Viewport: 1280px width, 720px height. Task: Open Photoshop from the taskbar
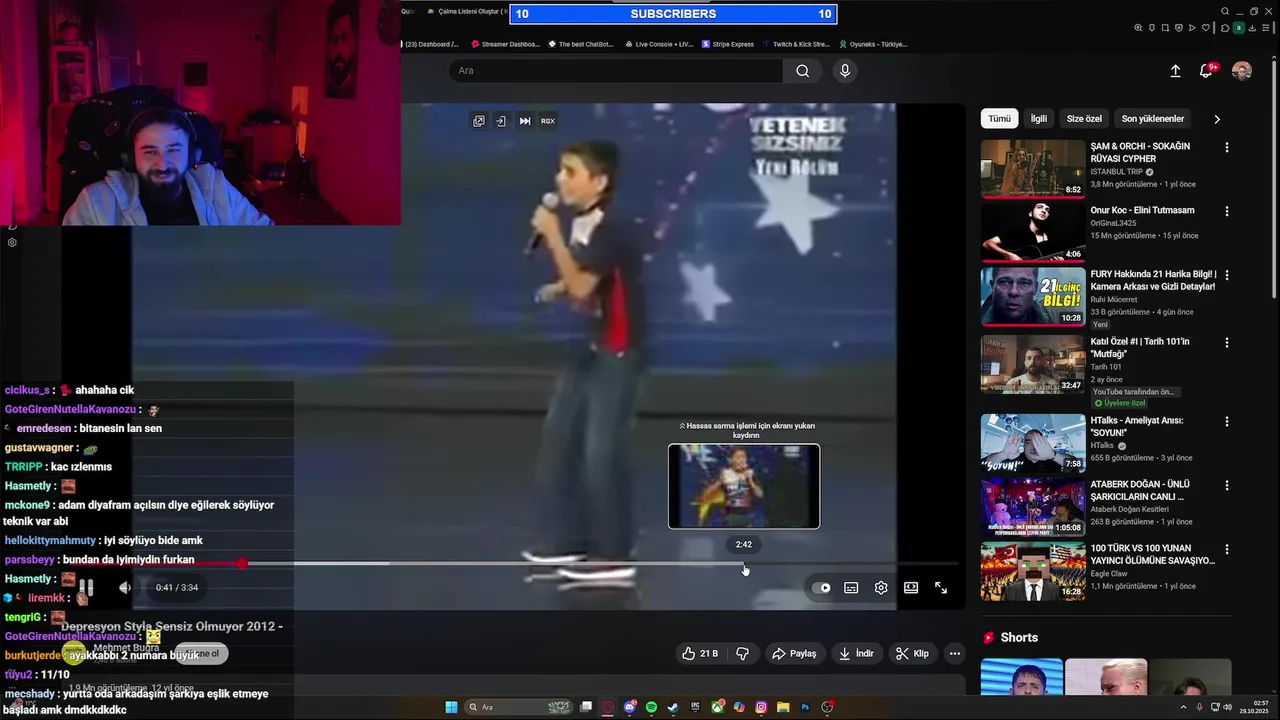pyautogui.click(x=805, y=707)
